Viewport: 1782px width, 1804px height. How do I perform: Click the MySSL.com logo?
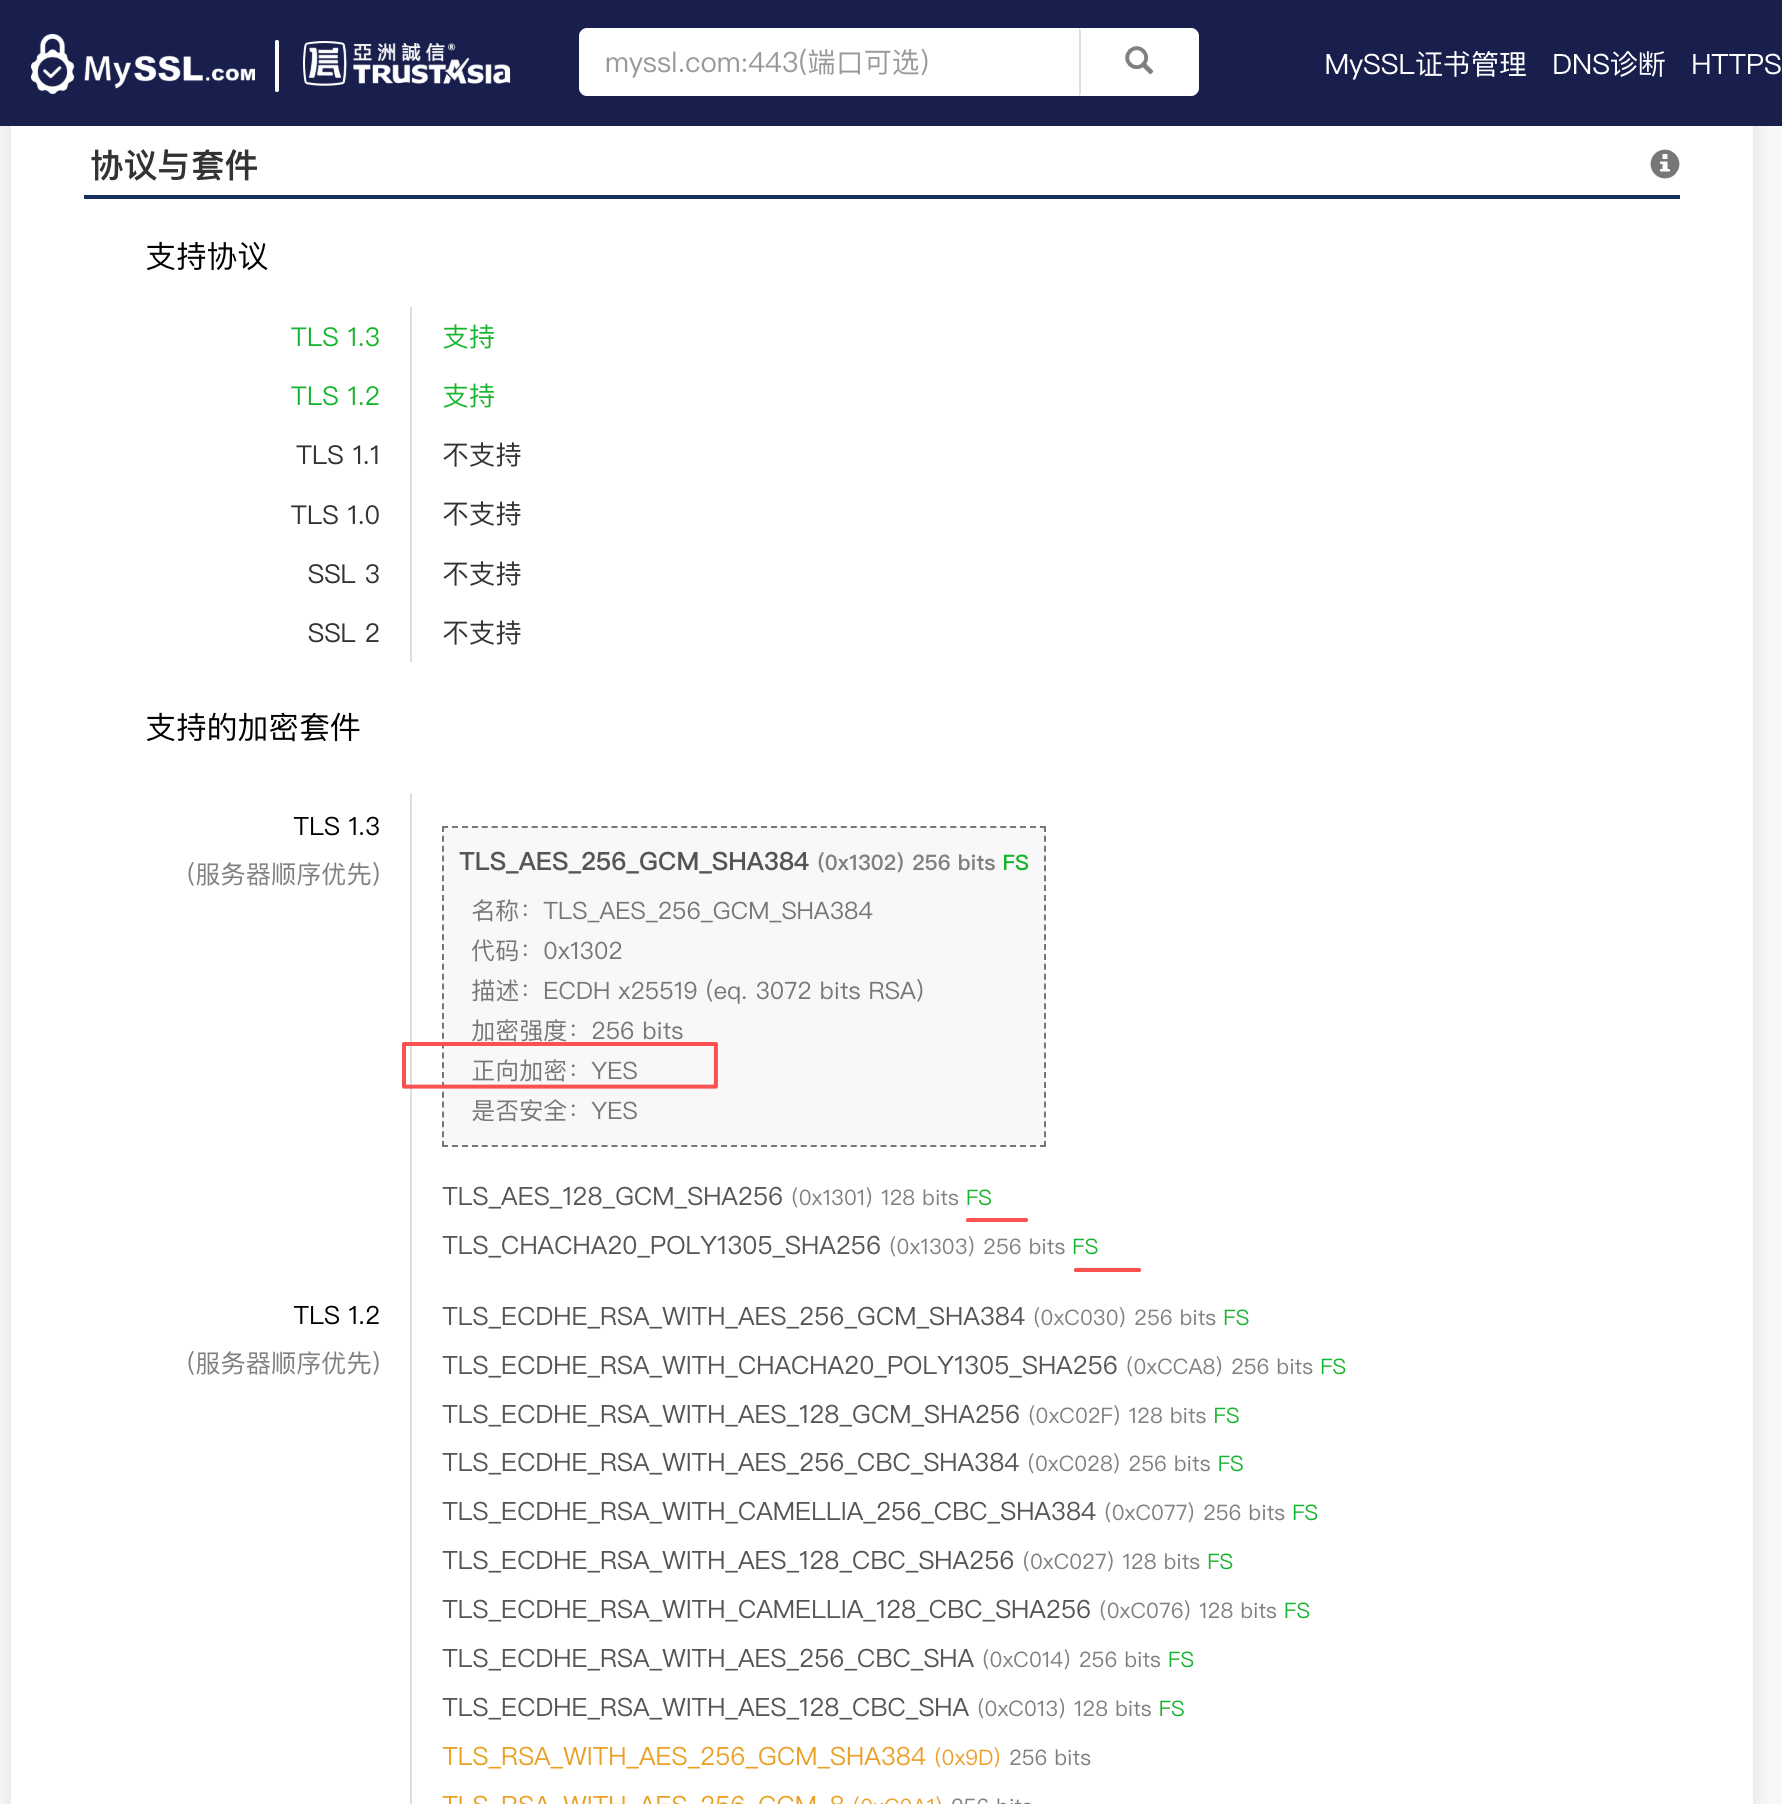tap(143, 65)
